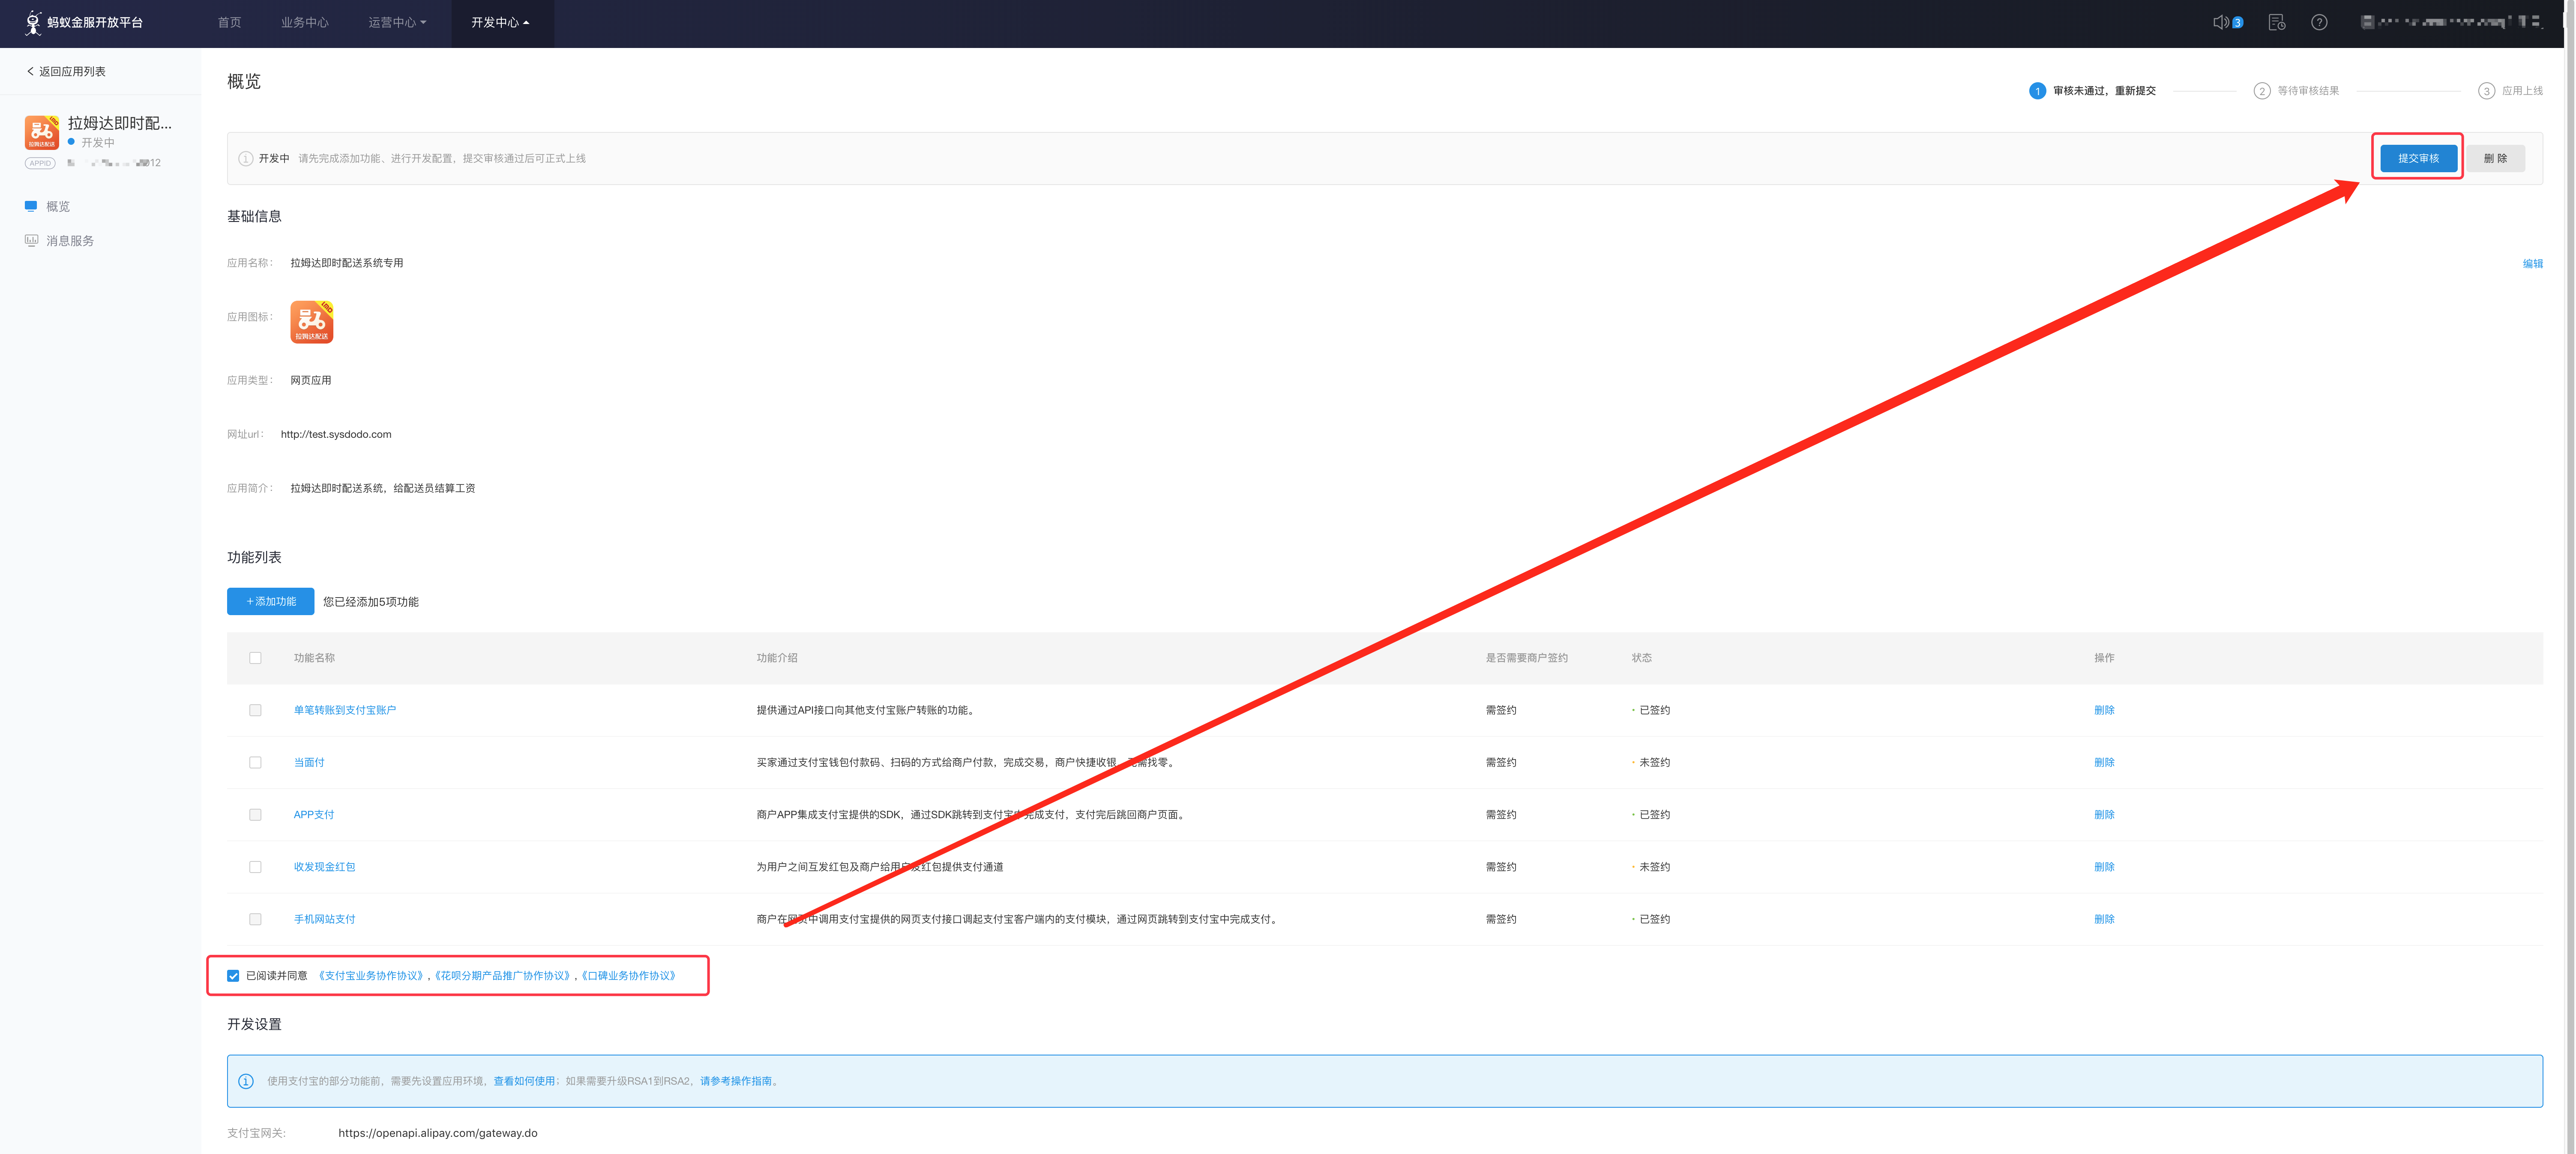Click the 状态 column header

click(x=1642, y=658)
